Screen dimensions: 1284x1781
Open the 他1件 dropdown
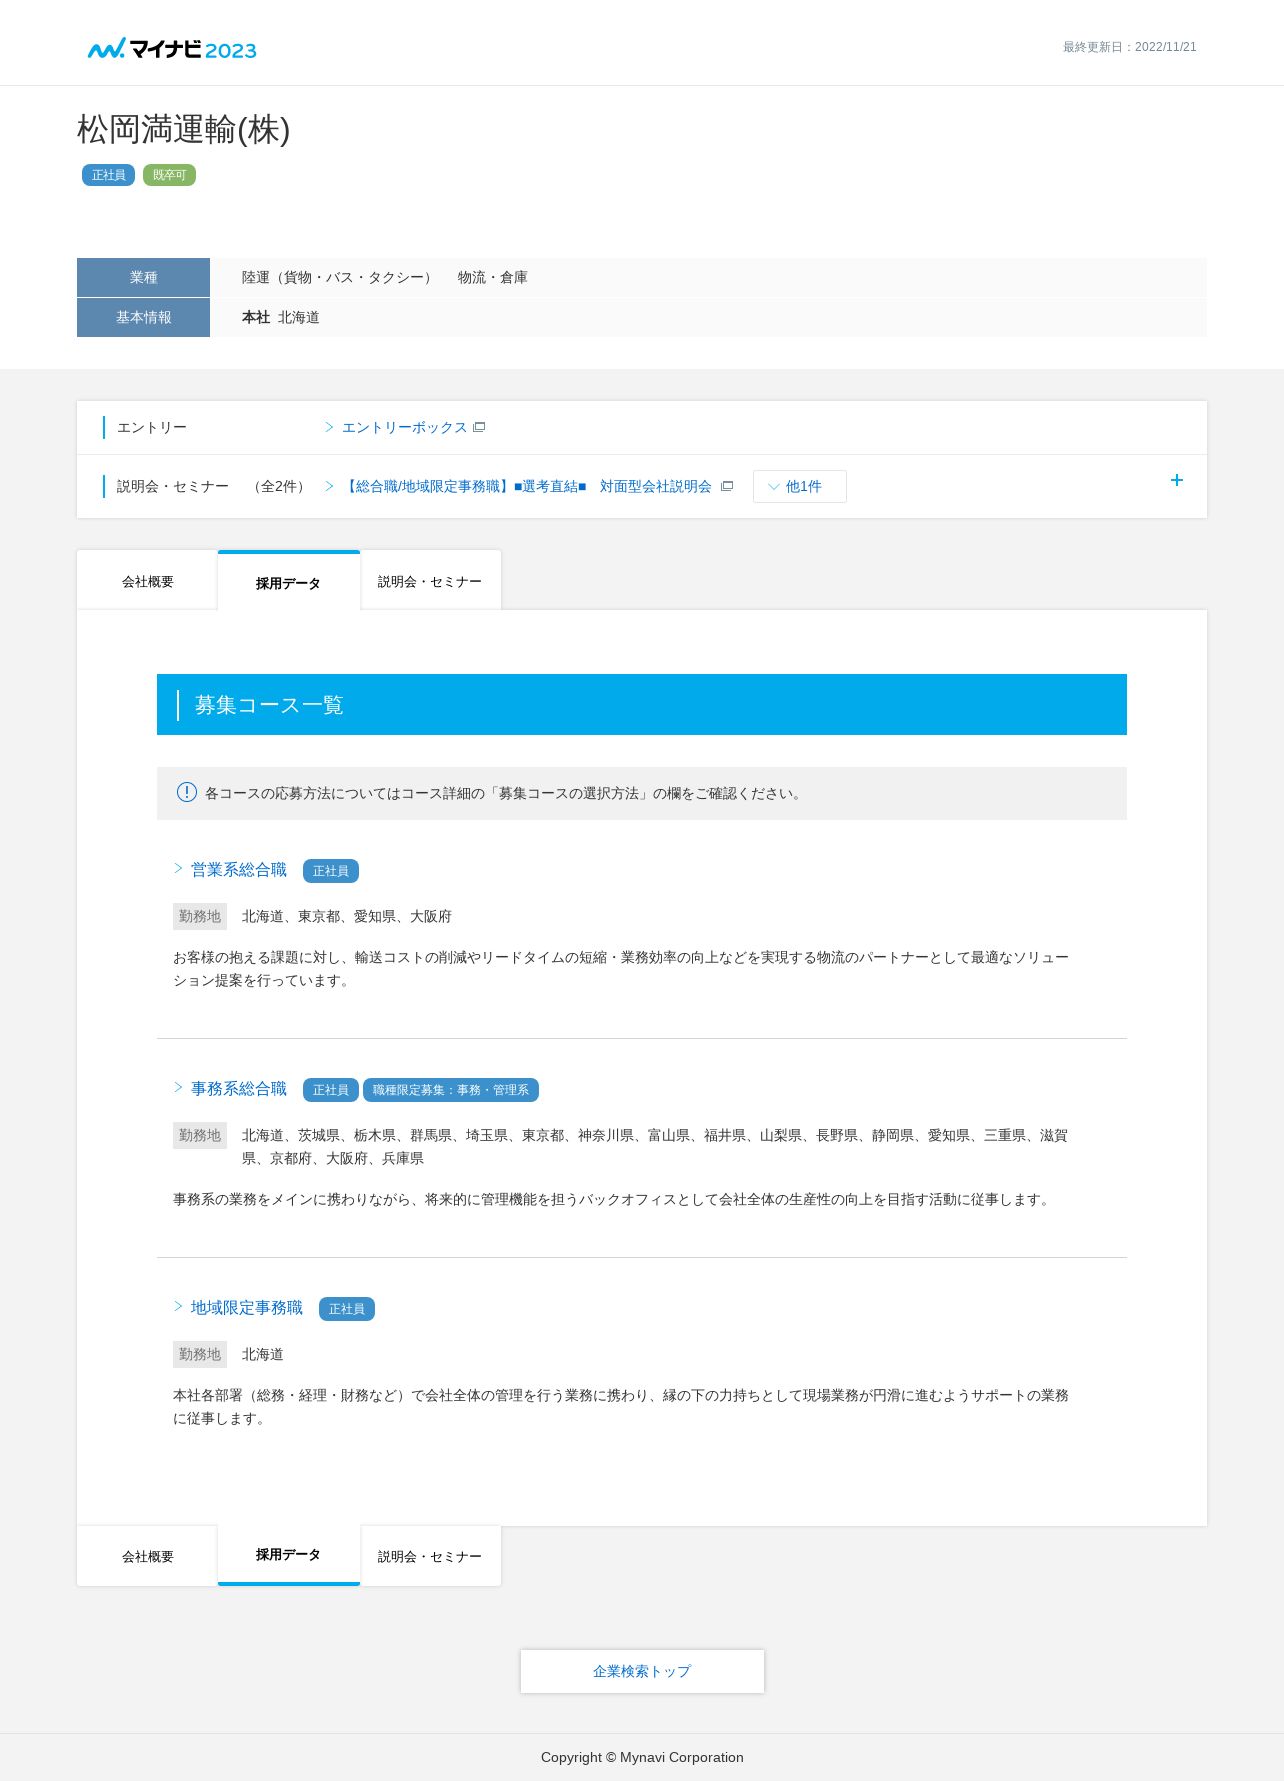pos(799,486)
